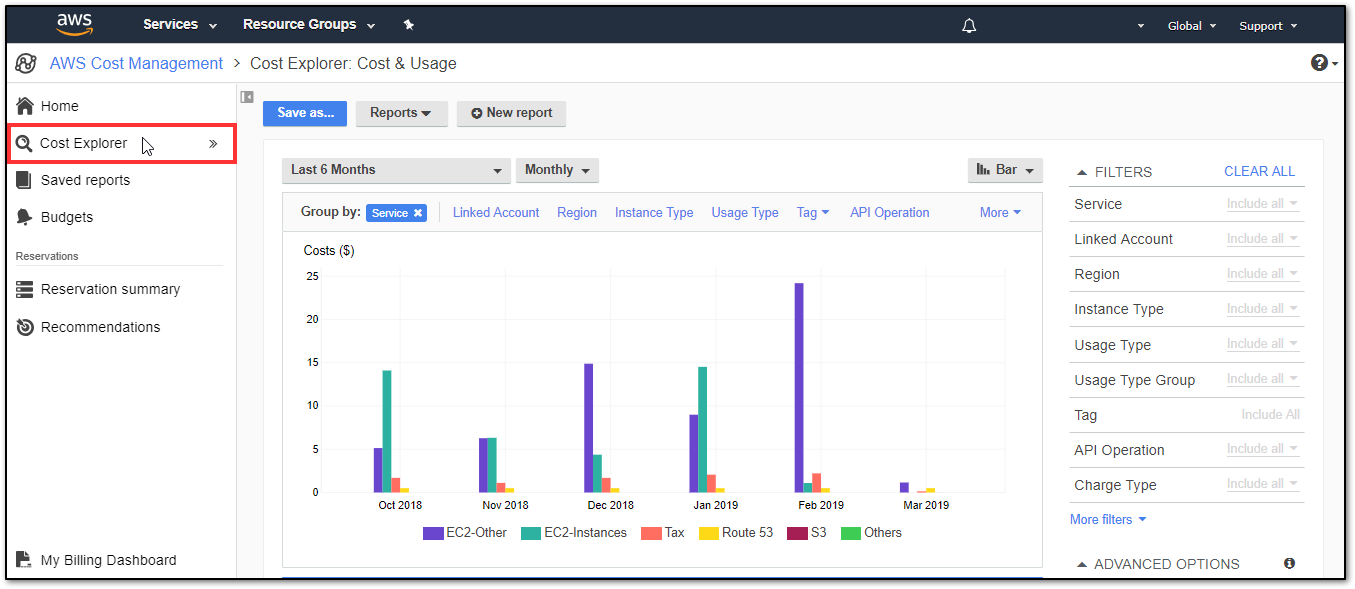1355x589 pixels.
Task: Expand More filters link
Action: point(1108,519)
